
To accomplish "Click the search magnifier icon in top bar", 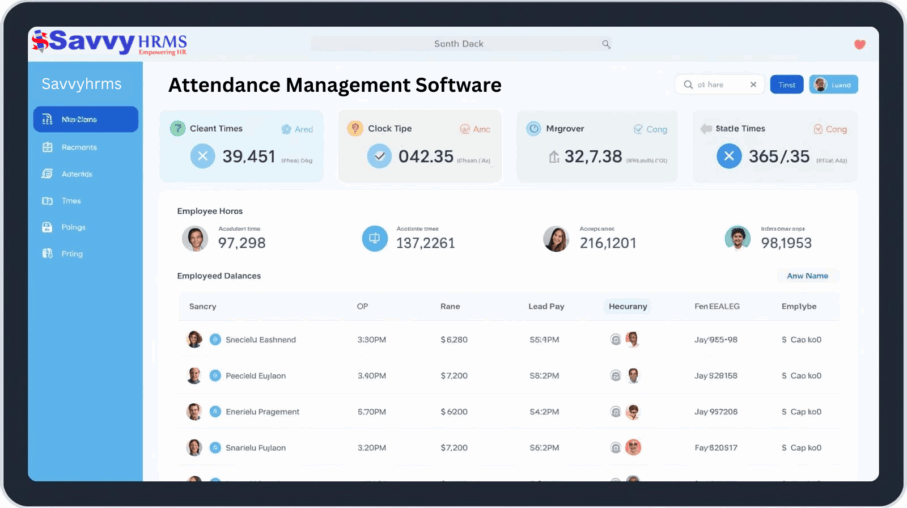I will click(x=605, y=44).
